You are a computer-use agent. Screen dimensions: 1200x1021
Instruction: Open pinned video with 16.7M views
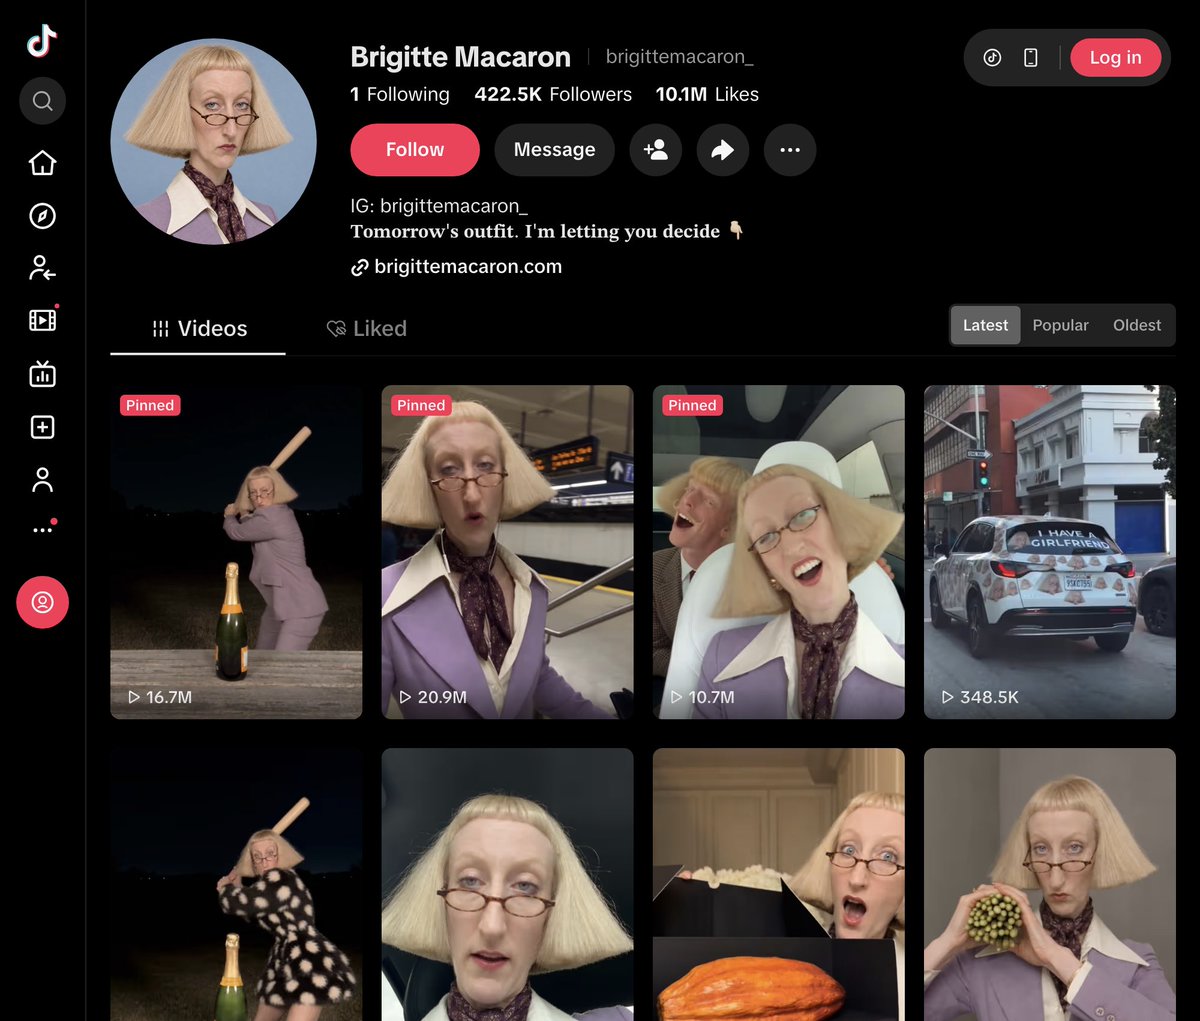click(x=236, y=552)
